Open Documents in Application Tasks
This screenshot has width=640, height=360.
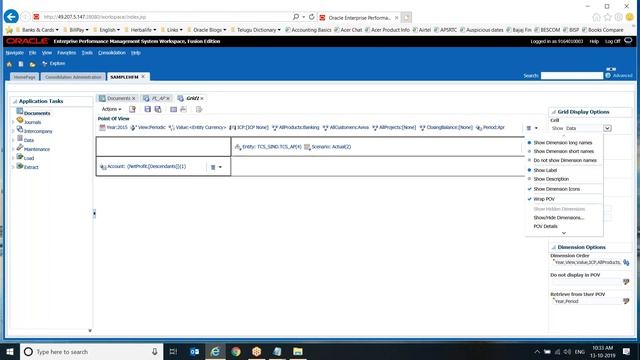(37, 113)
